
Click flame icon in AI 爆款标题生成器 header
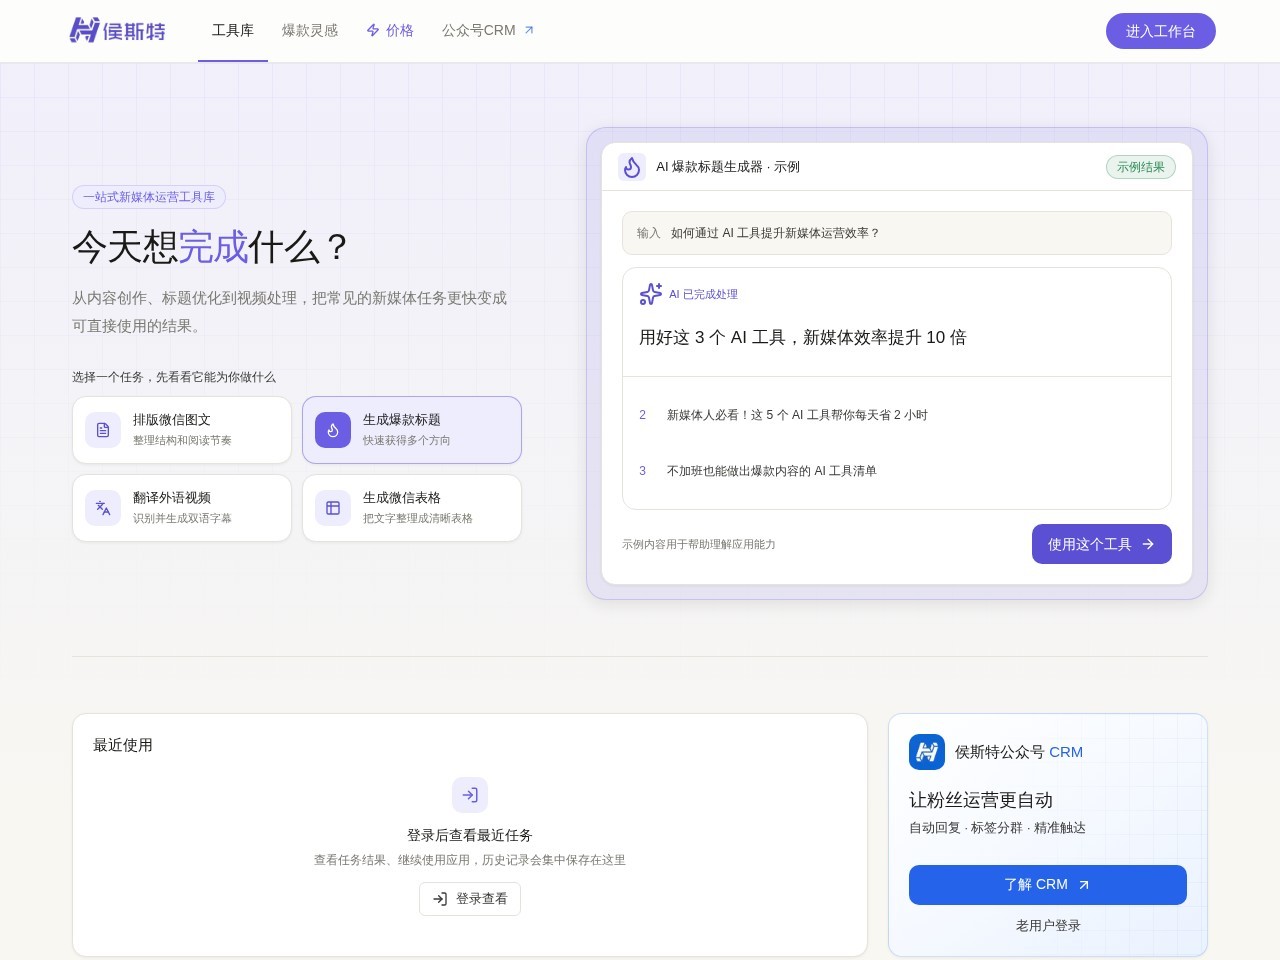[x=632, y=167]
